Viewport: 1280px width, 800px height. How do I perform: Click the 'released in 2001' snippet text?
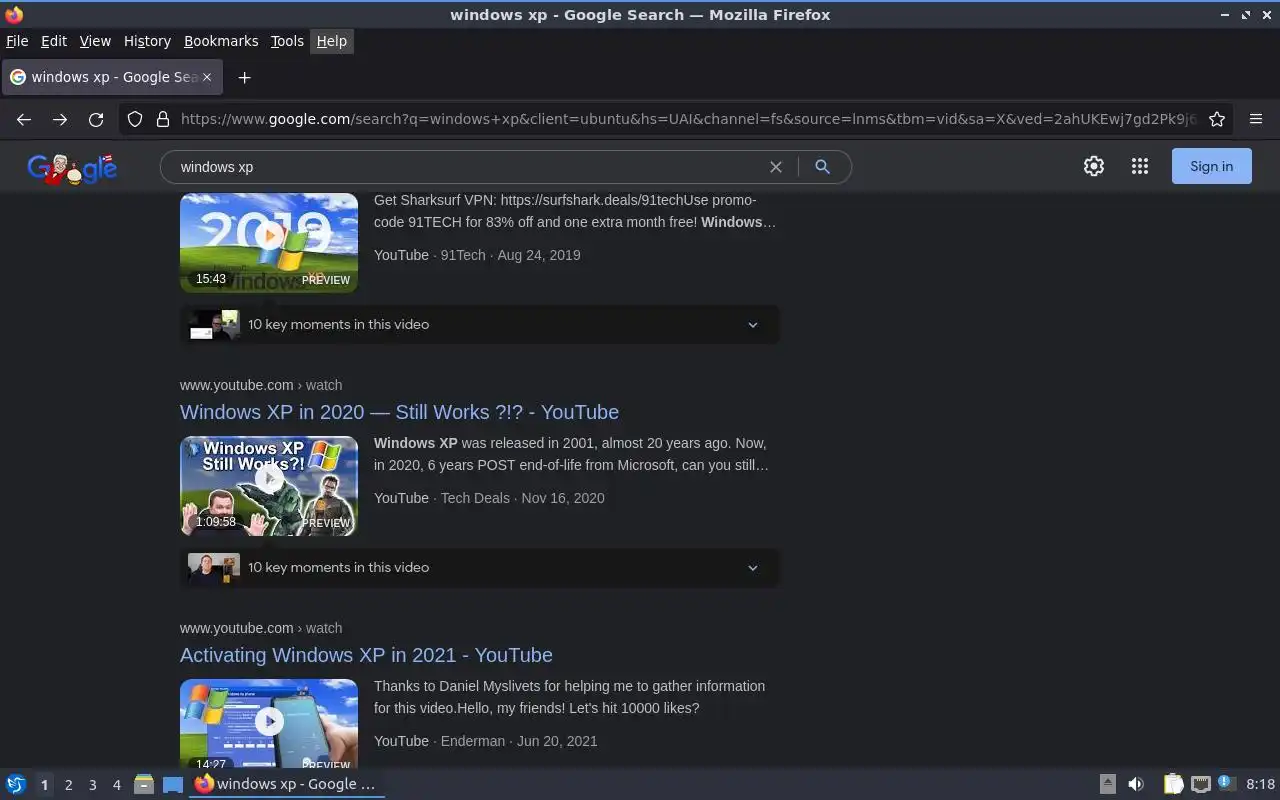[571, 454]
